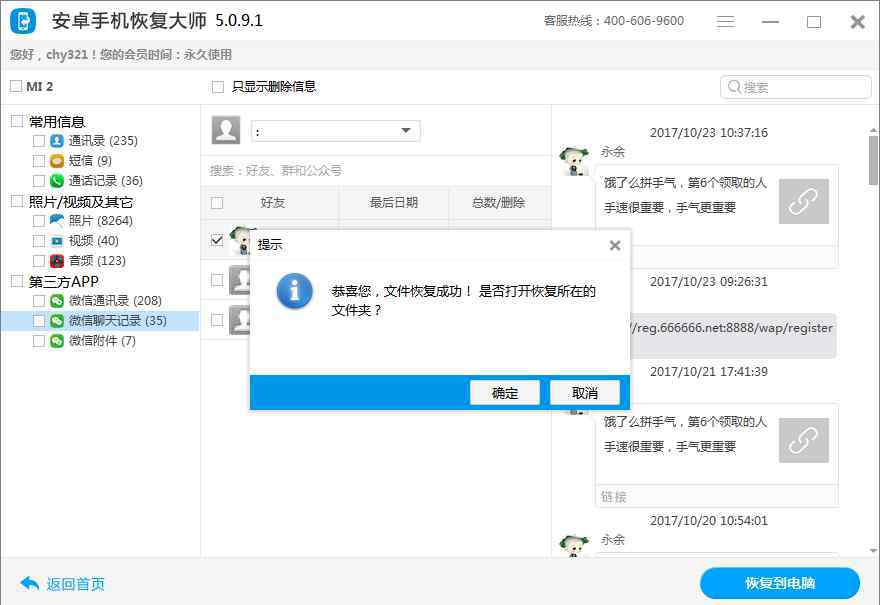Click the blue info icon in dialog
880x605 pixels.
coord(295,291)
